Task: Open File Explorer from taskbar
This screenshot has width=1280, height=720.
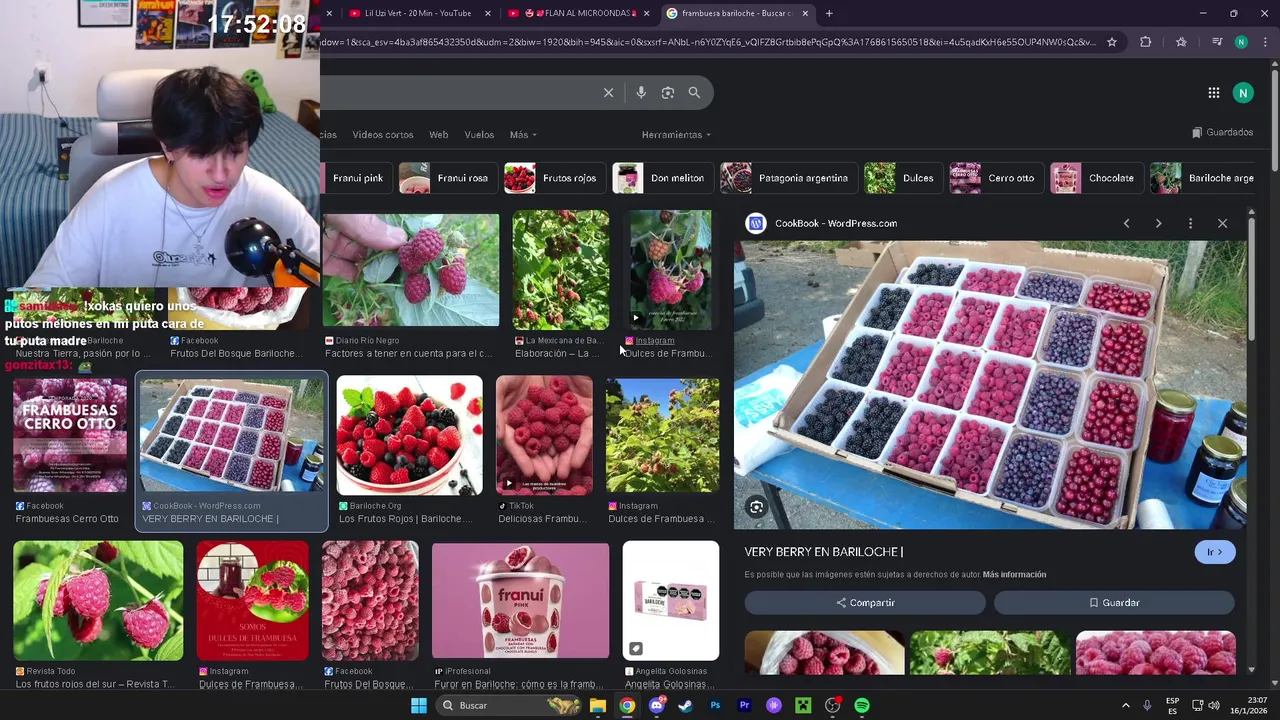Action: [597, 705]
